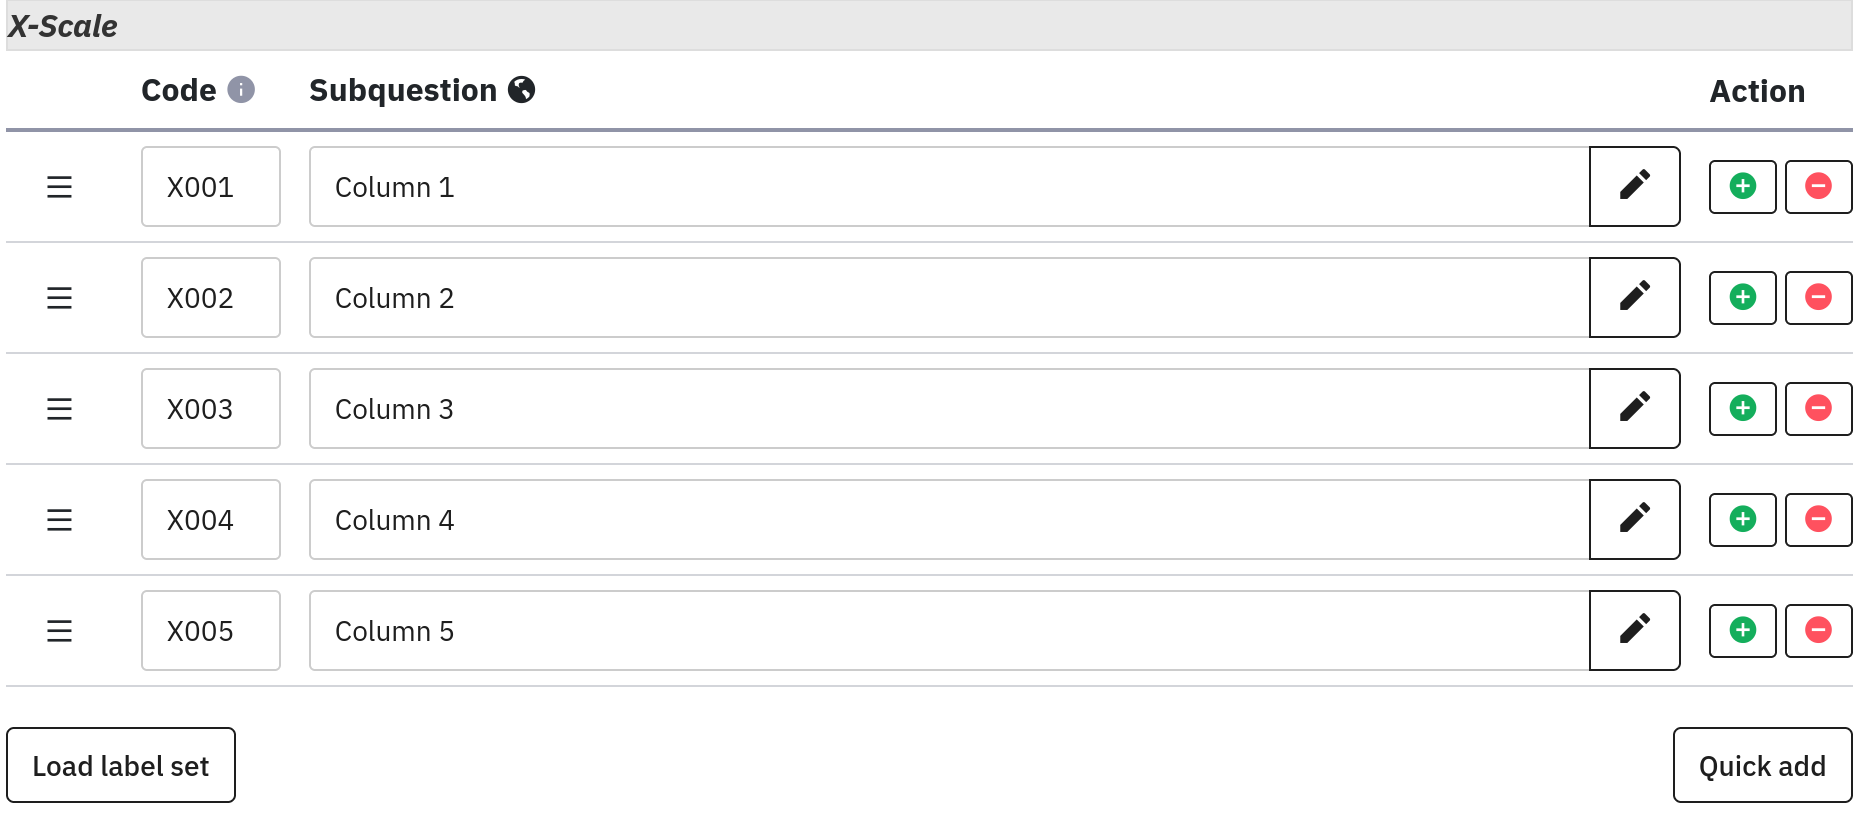Click the drag handle for row X003
Image resolution: width=1868 pixels, height=834 pixels.
(60, 409)
